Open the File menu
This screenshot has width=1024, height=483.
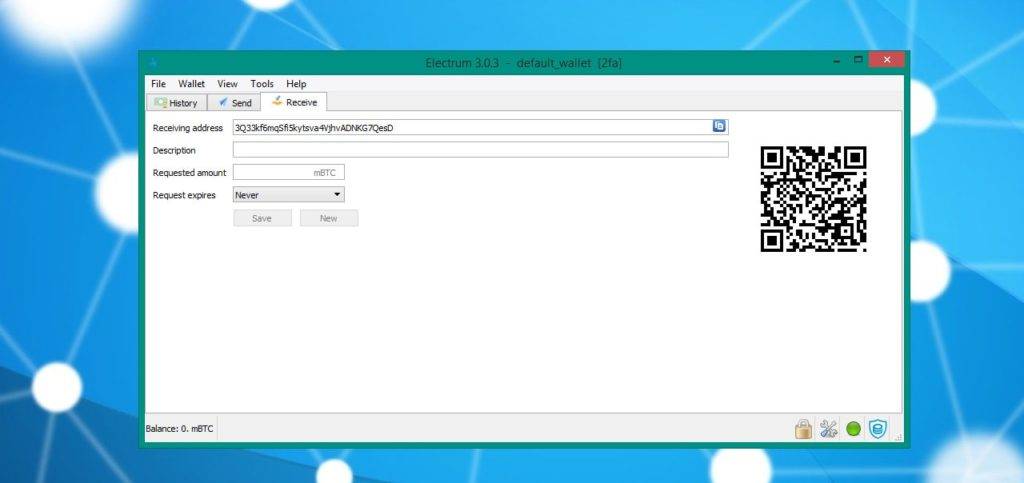158,84
